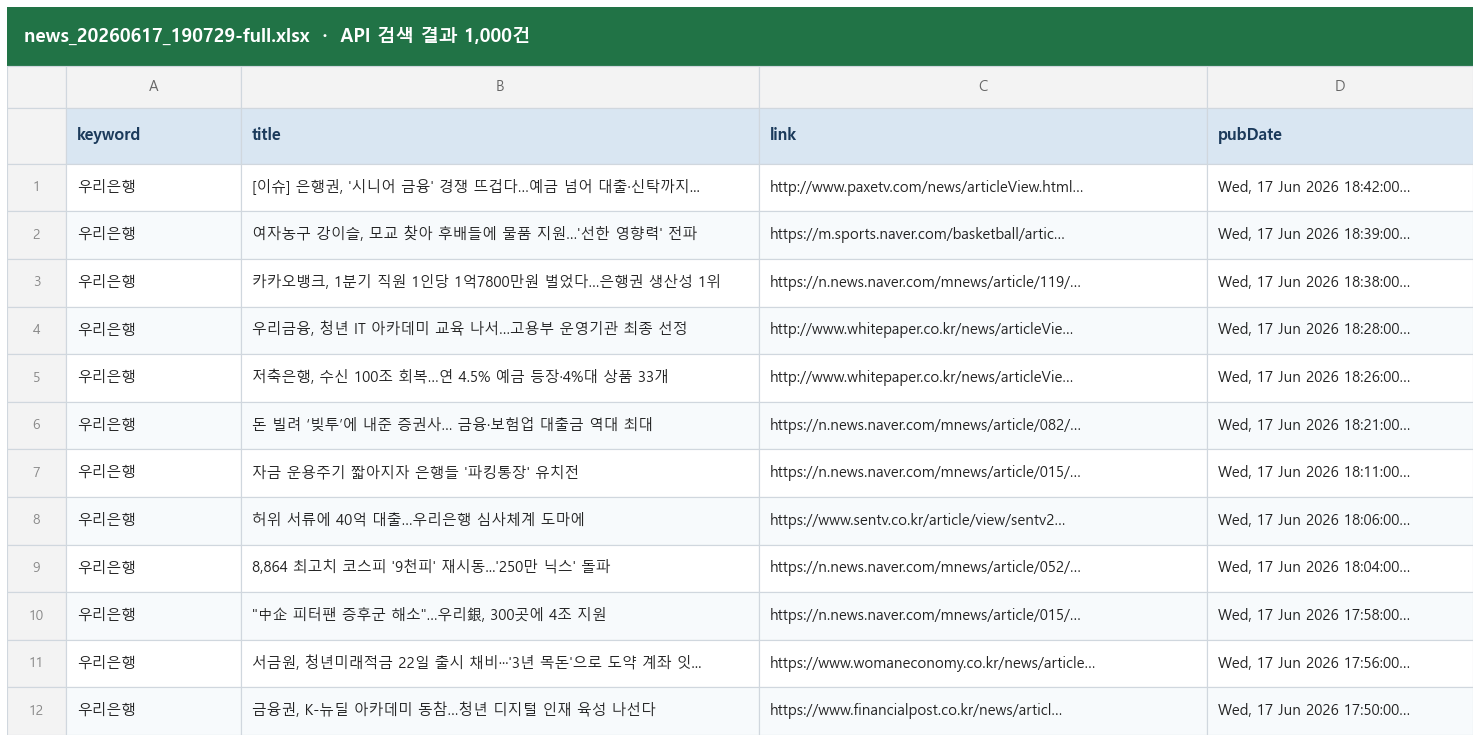Viewport: 1479px width, 742px height.
Task: Click the title header cell
Action: click(500, 136)
